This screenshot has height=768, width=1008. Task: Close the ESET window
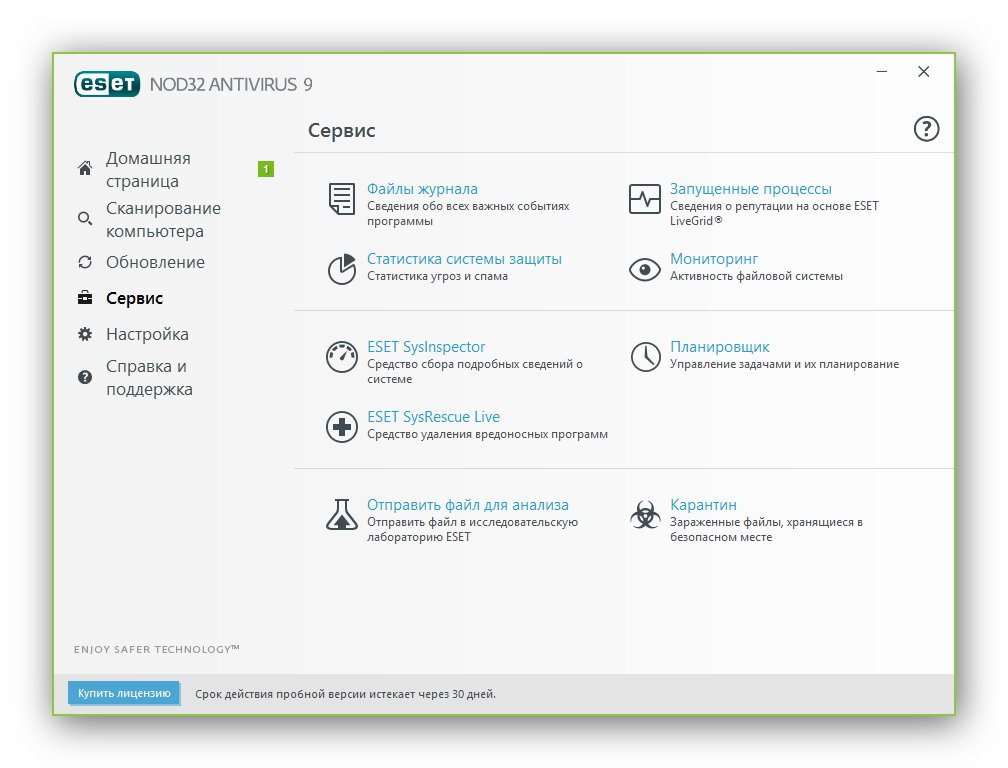pyautogui.click(x=923, y=71)
